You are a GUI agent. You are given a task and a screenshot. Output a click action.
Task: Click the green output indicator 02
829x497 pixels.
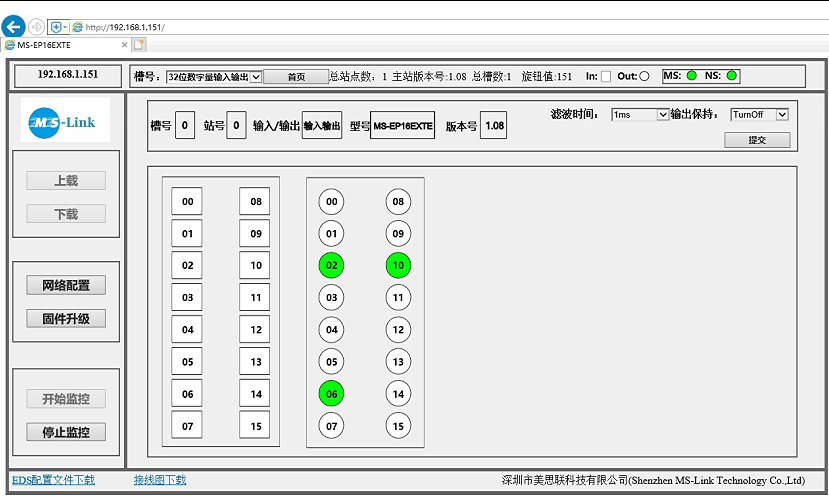331,265
